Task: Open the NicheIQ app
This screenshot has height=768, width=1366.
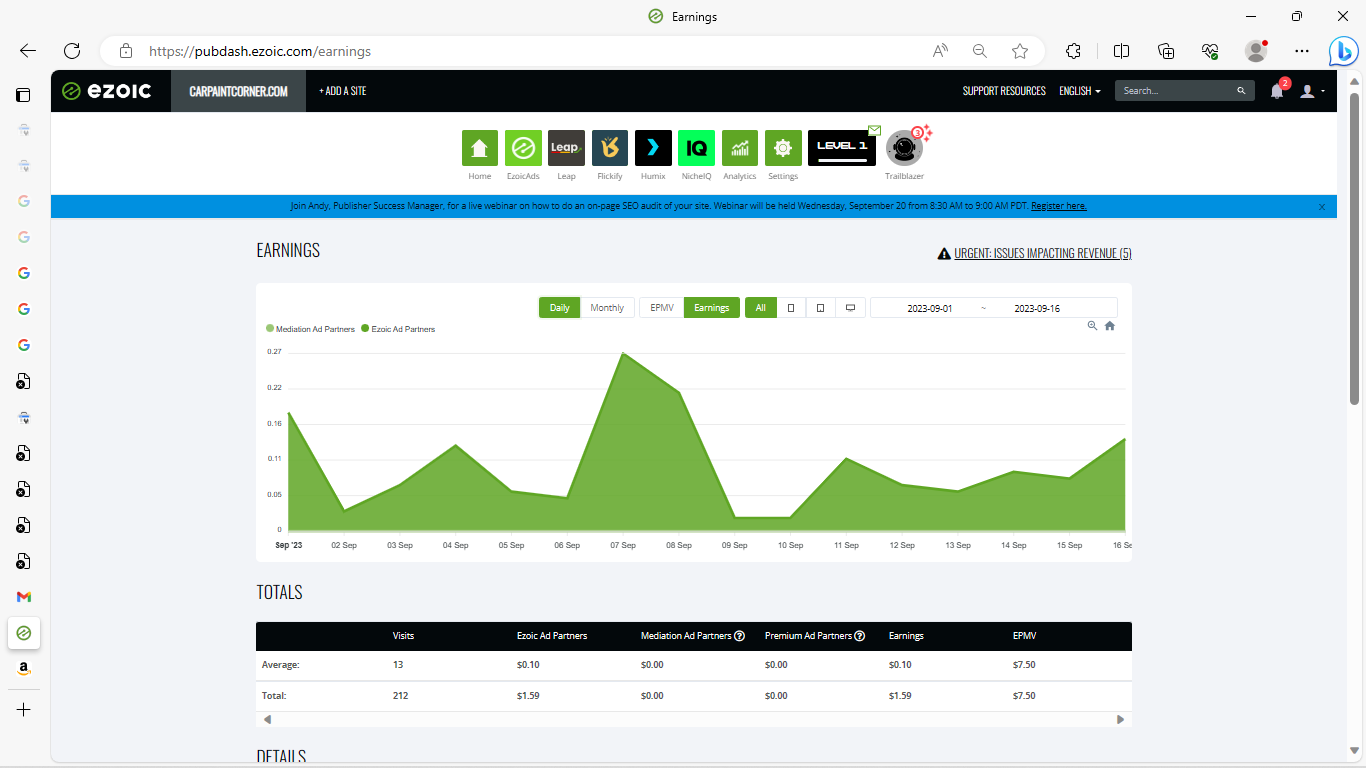Action: [x=696, y=148]
